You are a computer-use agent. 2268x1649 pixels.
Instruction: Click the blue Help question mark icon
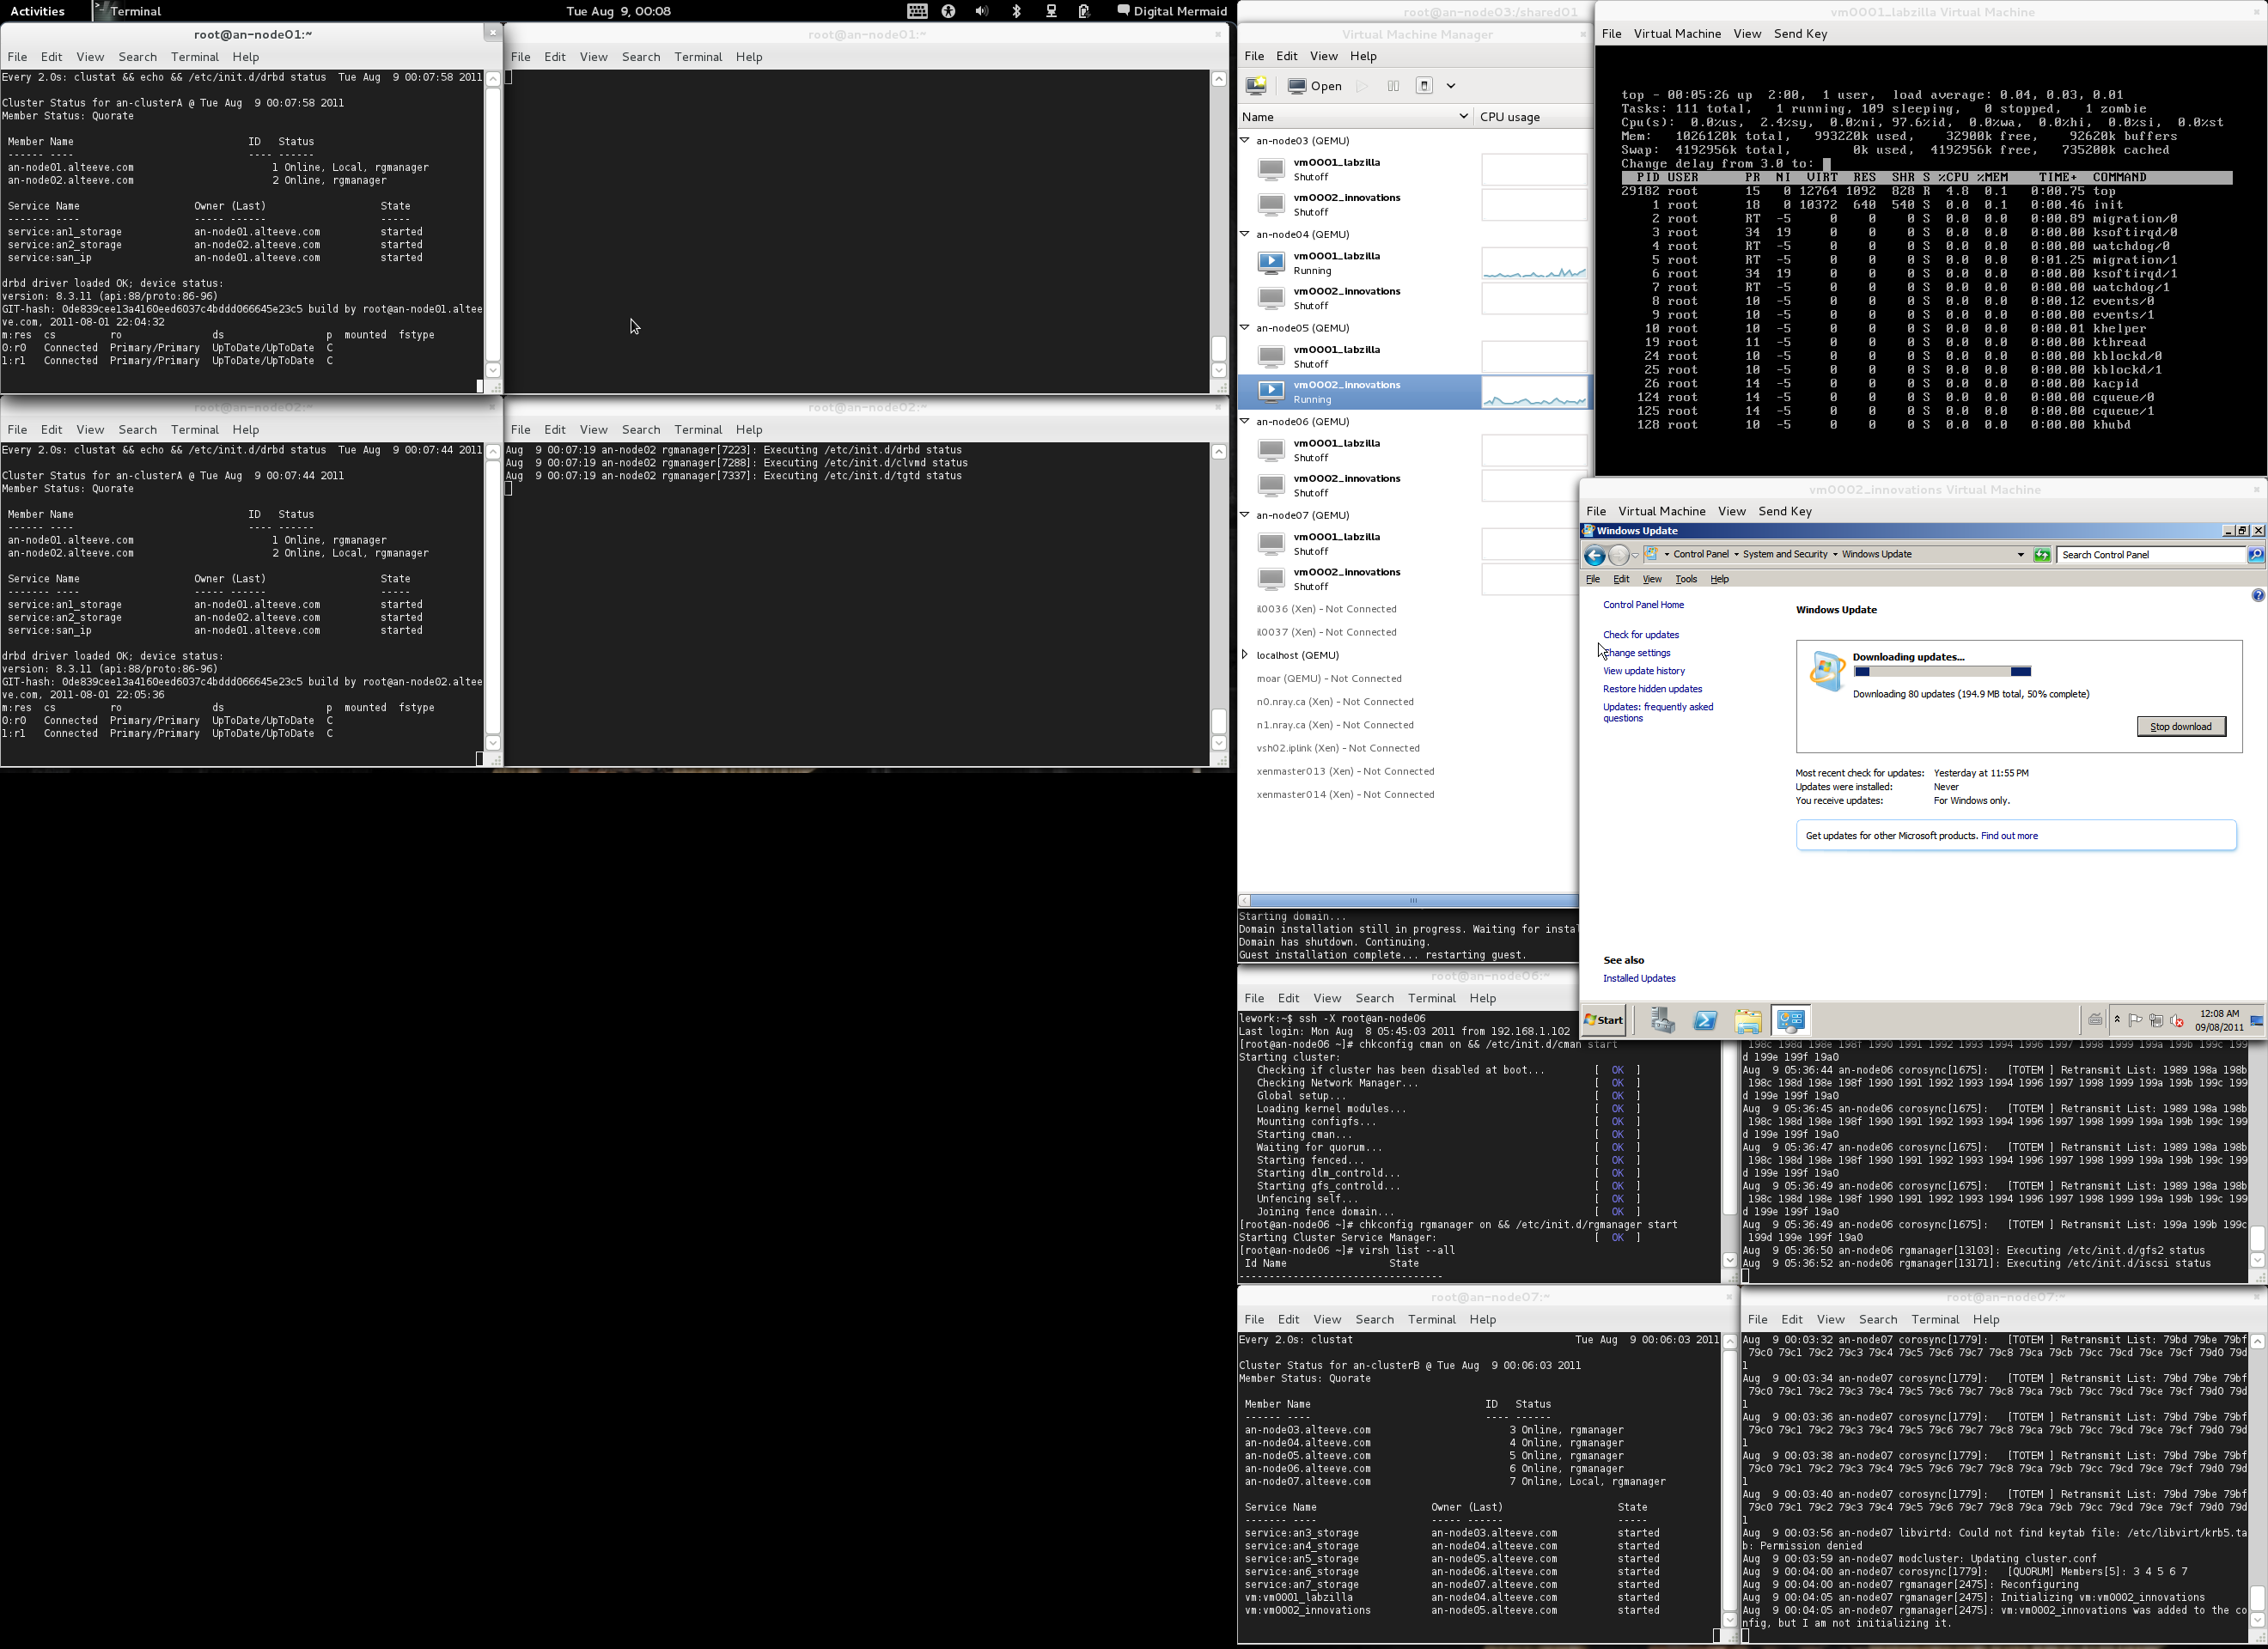2258,595
